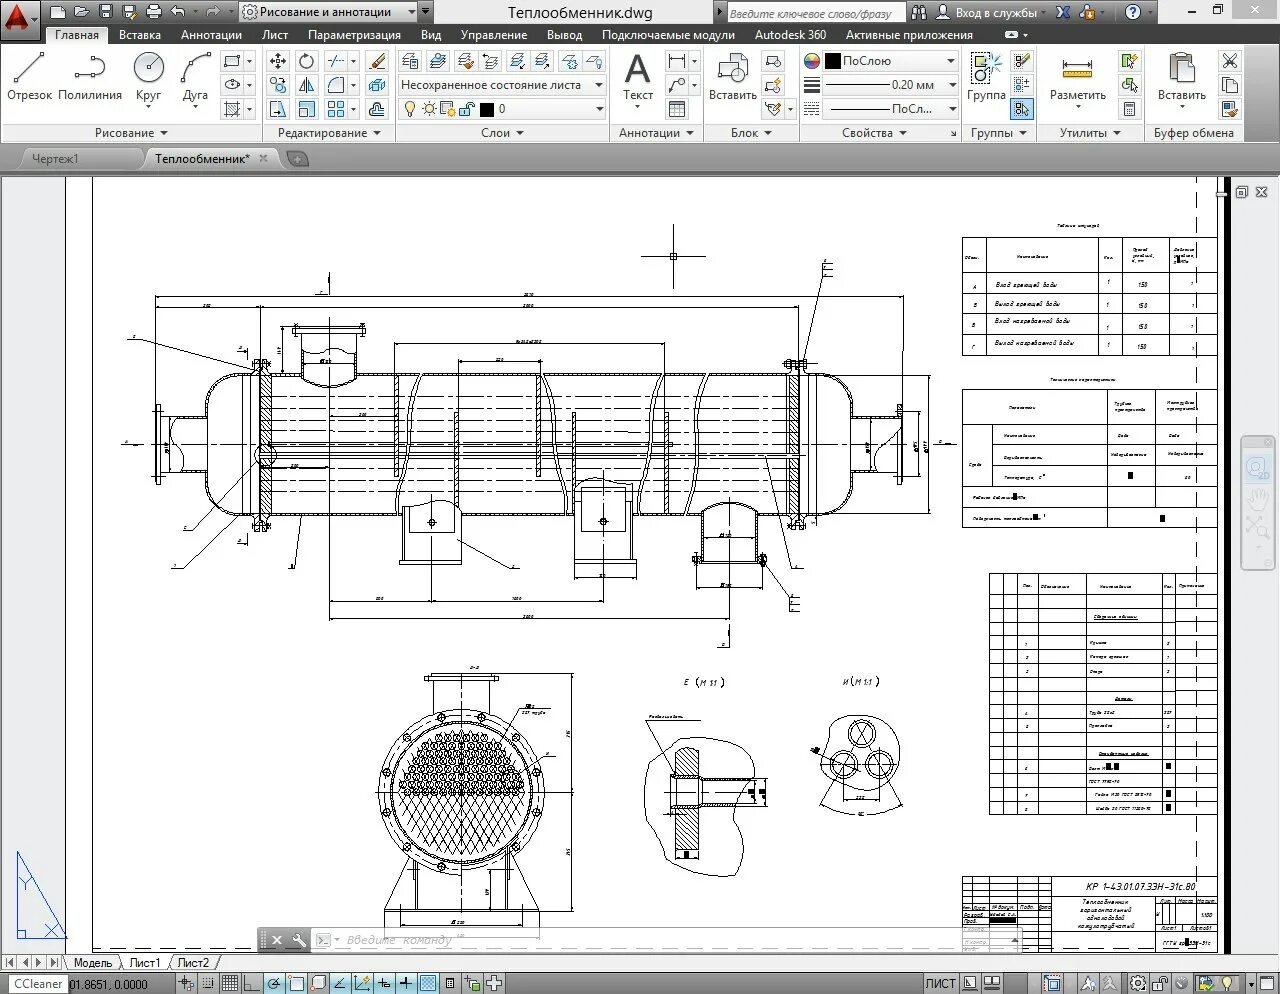Toggle grid display in status bar
Viewport: 1280px width, 994px height.
230,983
